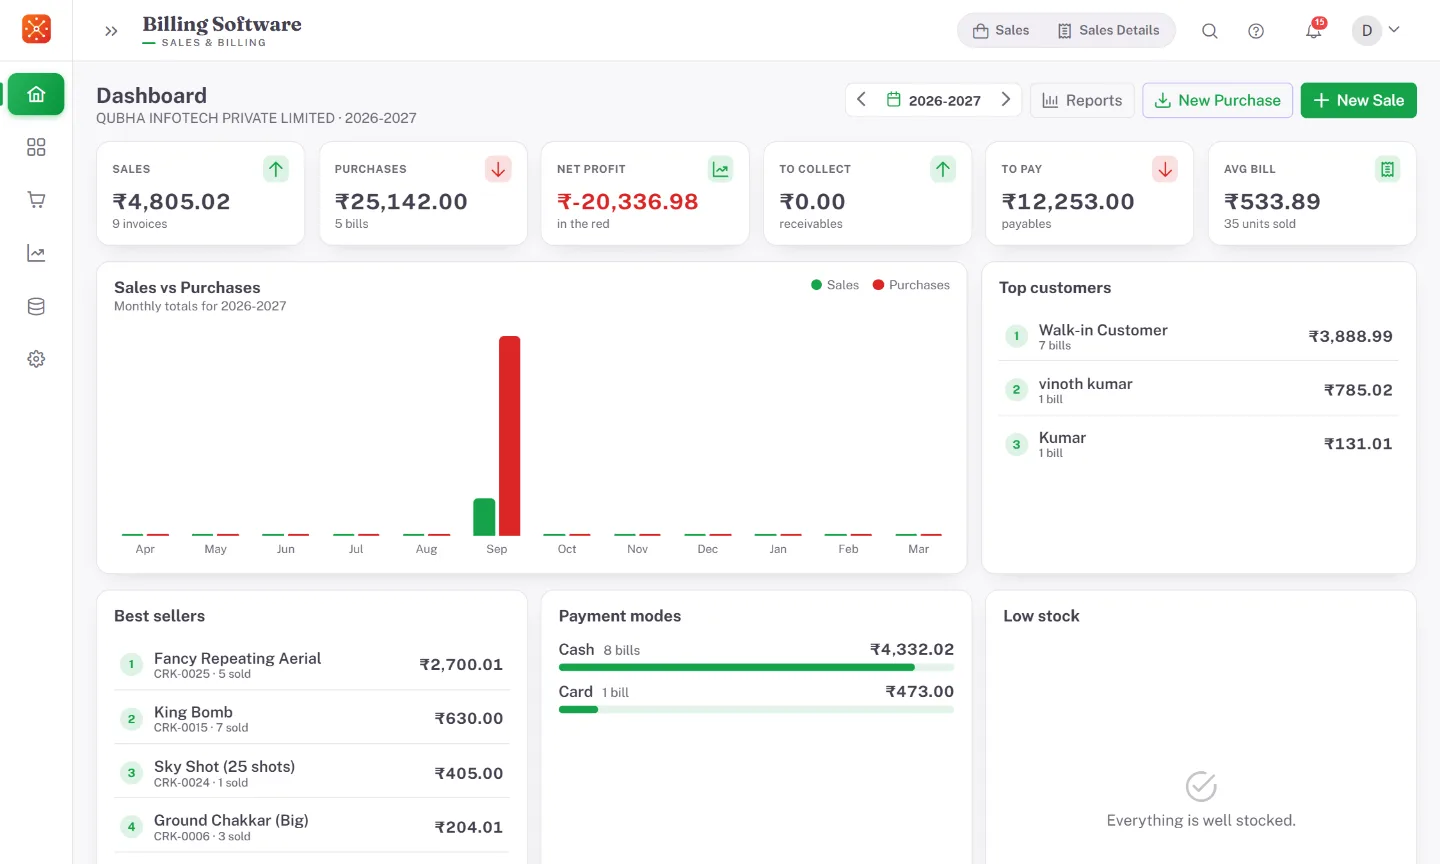Open the database sidebar icon
The width and height of the screenshot is (1440, 864).
click(x=36, y=306)
